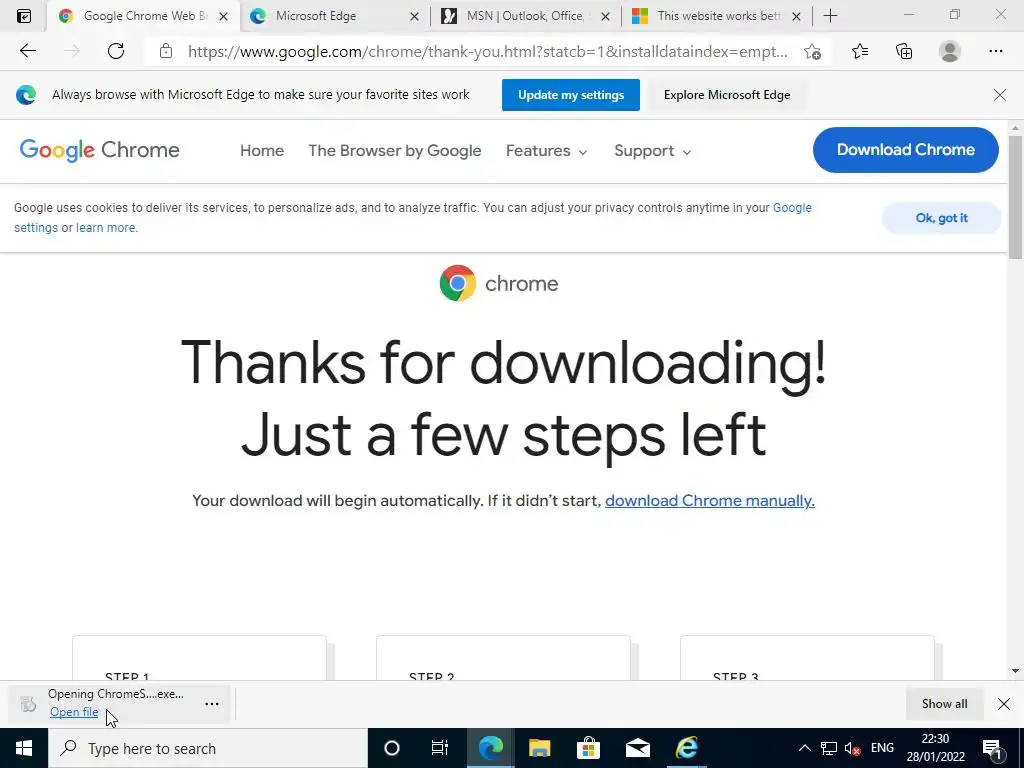Close the Microsoft Edge tab
Screen dimensions: 1024x768
click(414, 17)
